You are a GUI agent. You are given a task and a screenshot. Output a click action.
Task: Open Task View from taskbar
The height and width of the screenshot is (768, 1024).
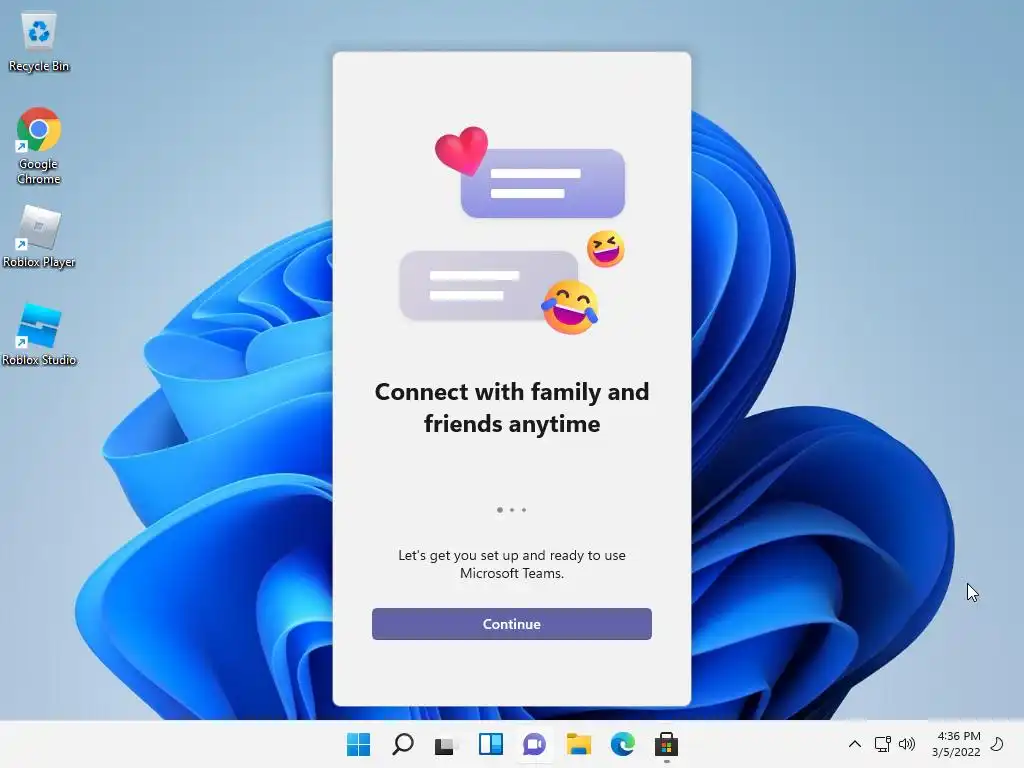[x=445, y=744]
